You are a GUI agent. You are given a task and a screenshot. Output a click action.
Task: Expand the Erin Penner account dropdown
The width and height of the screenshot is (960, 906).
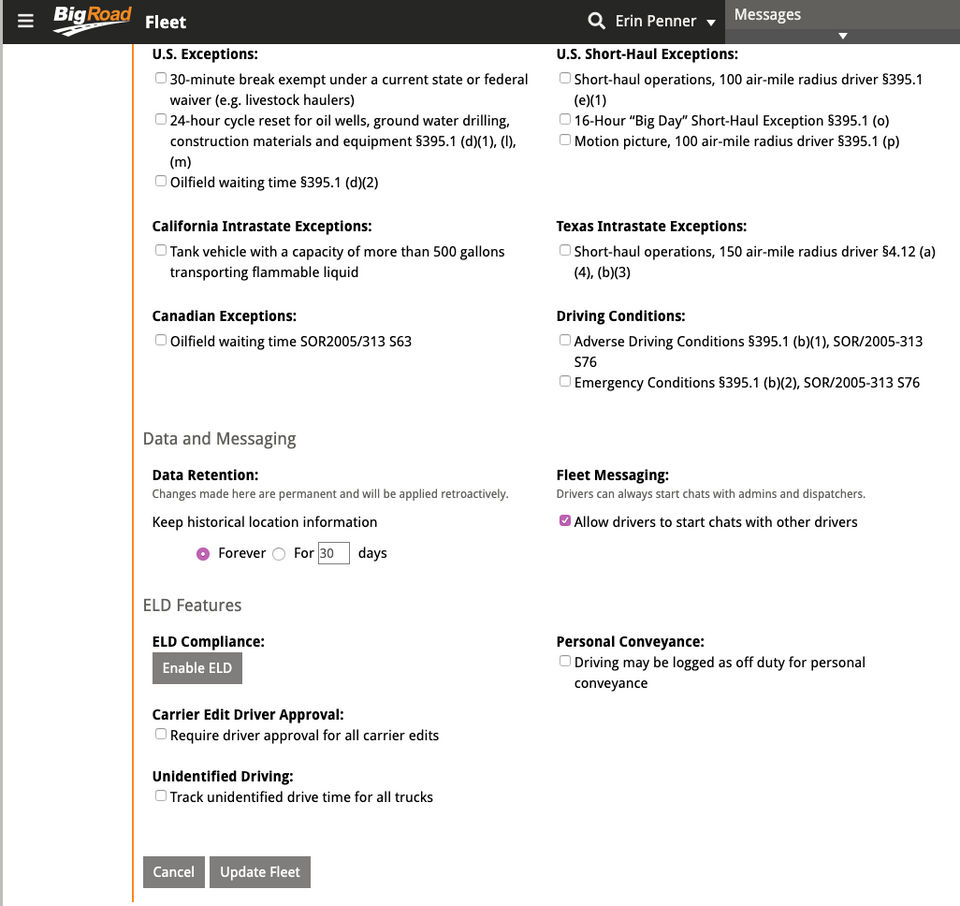click(711, 23)
